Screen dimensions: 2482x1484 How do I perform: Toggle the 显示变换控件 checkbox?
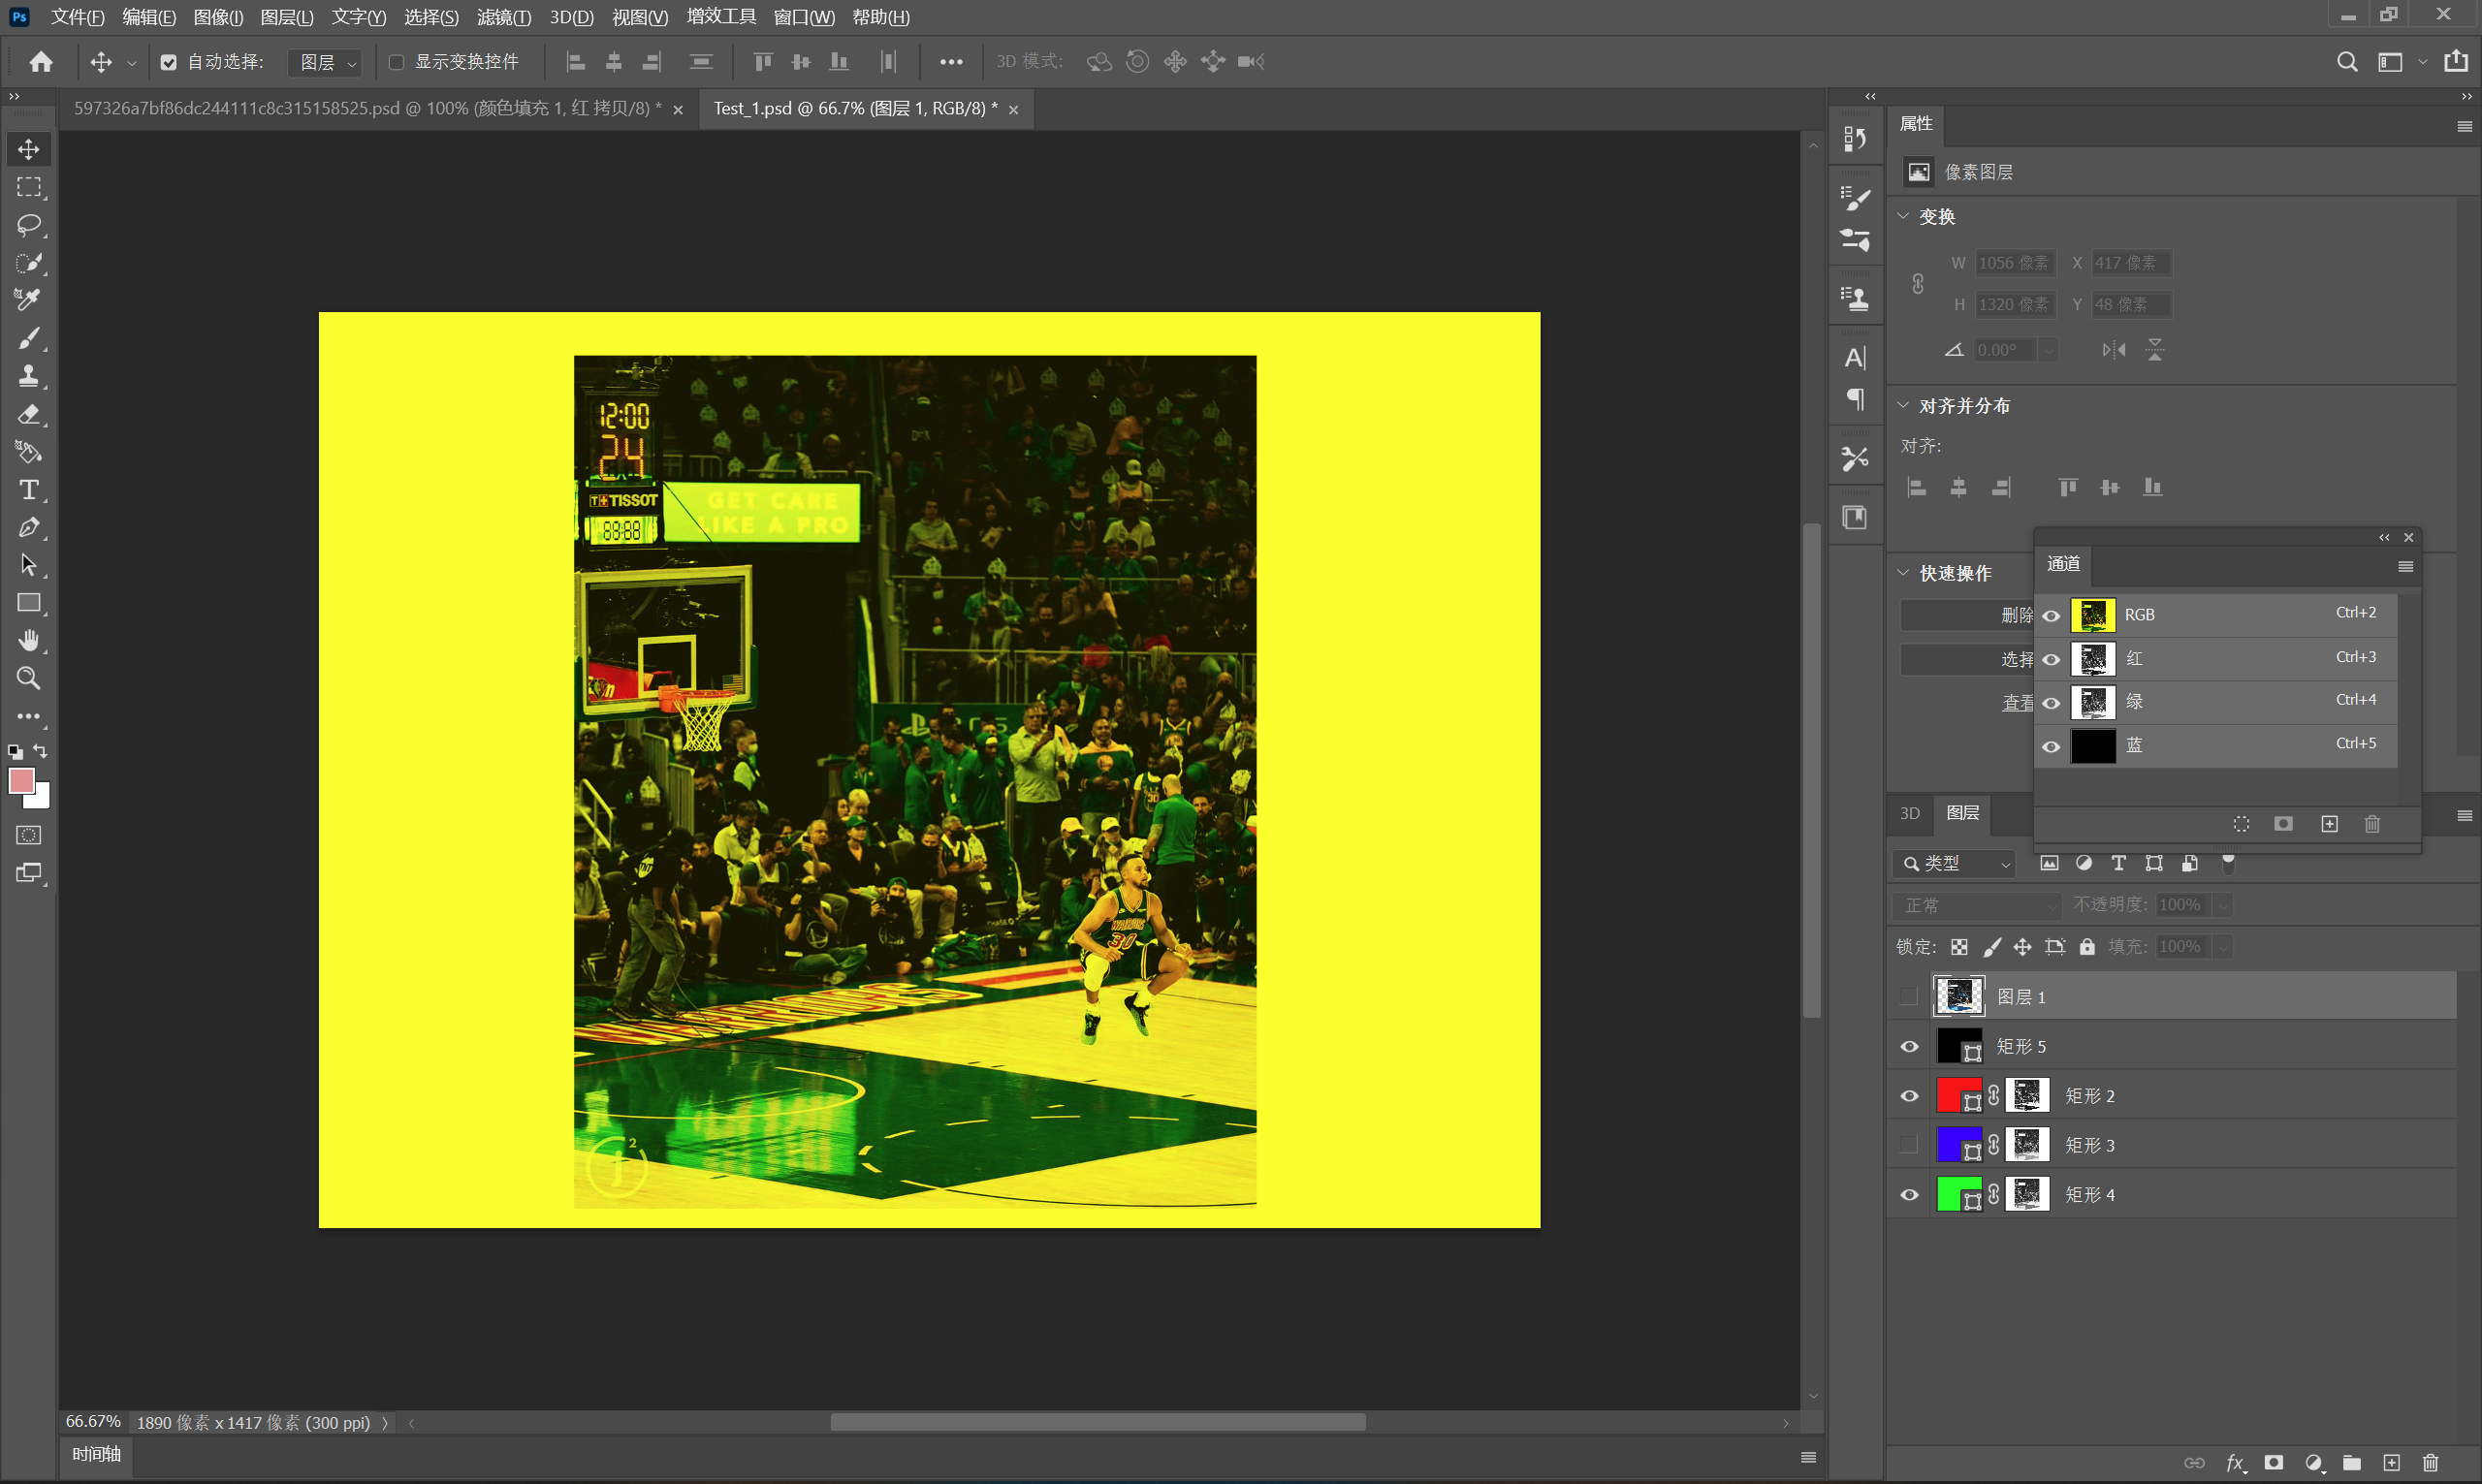coord(396,62)
